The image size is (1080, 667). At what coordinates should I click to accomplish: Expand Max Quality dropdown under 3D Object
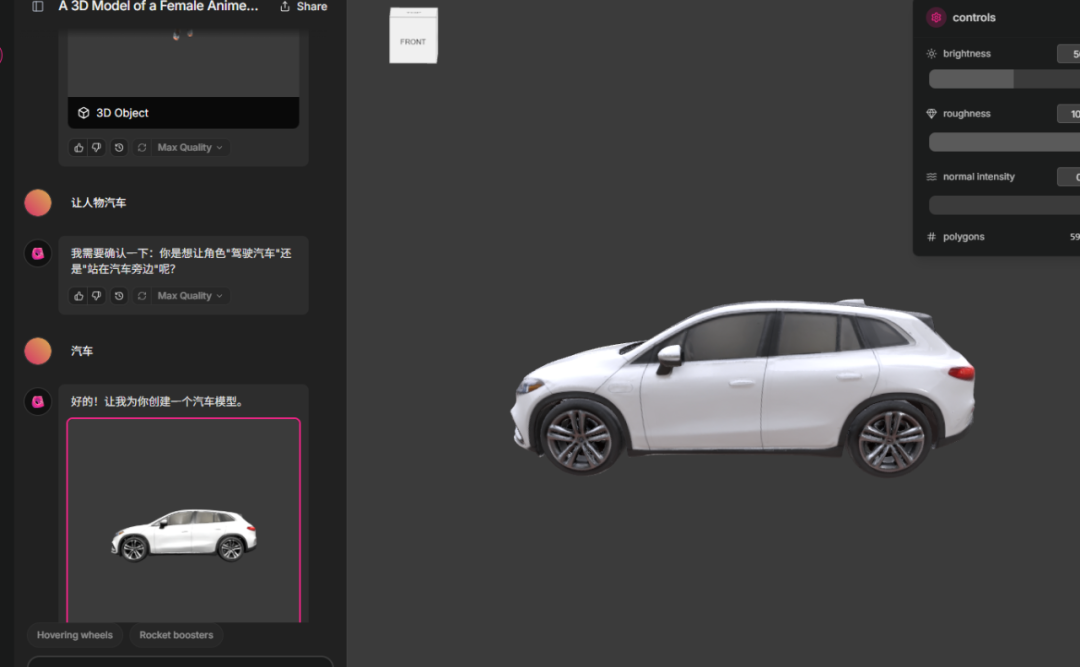[190, 148]
